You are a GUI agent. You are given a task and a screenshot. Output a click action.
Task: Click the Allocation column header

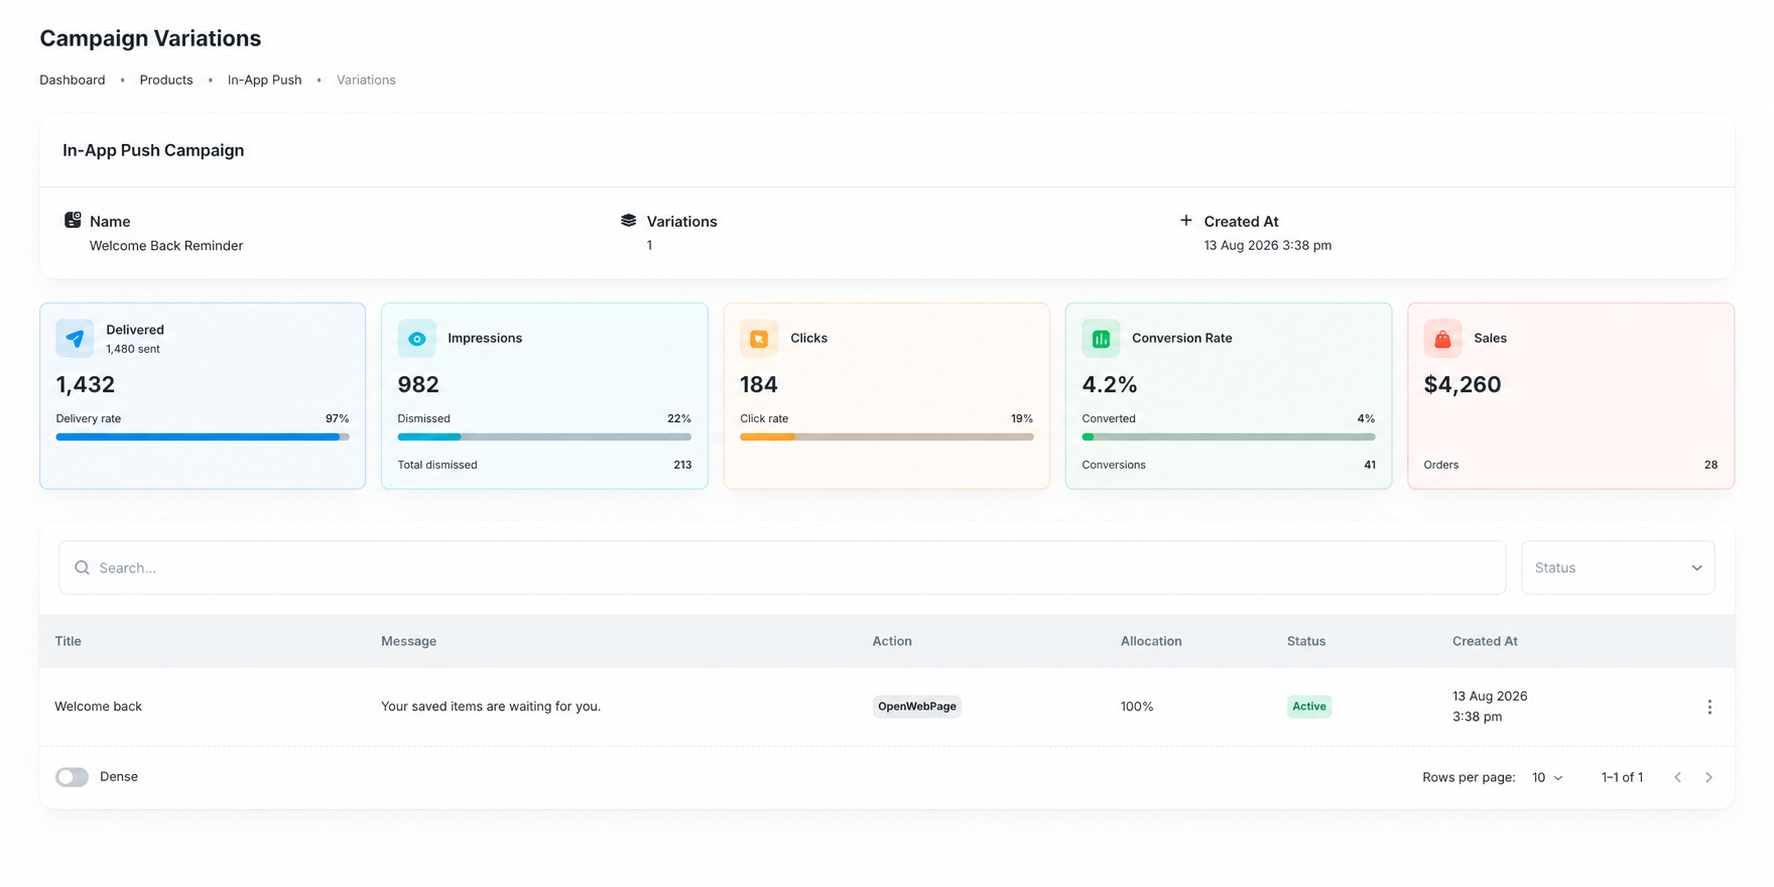point(1151,641)
